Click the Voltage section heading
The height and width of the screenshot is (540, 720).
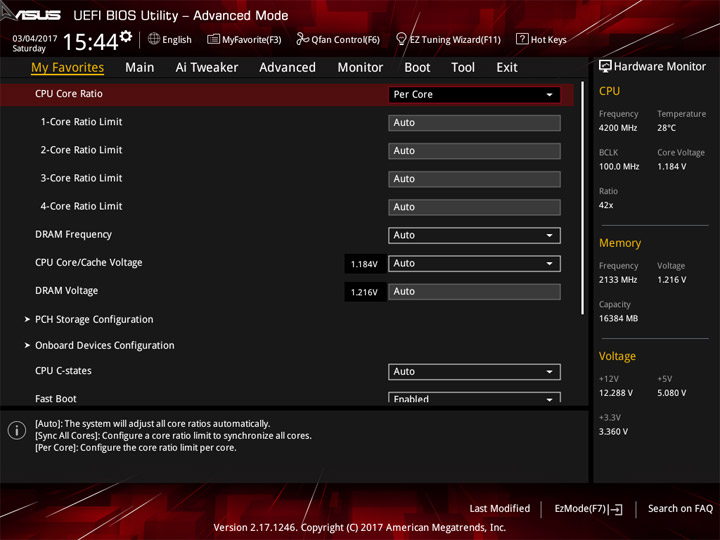coord(617,356)
